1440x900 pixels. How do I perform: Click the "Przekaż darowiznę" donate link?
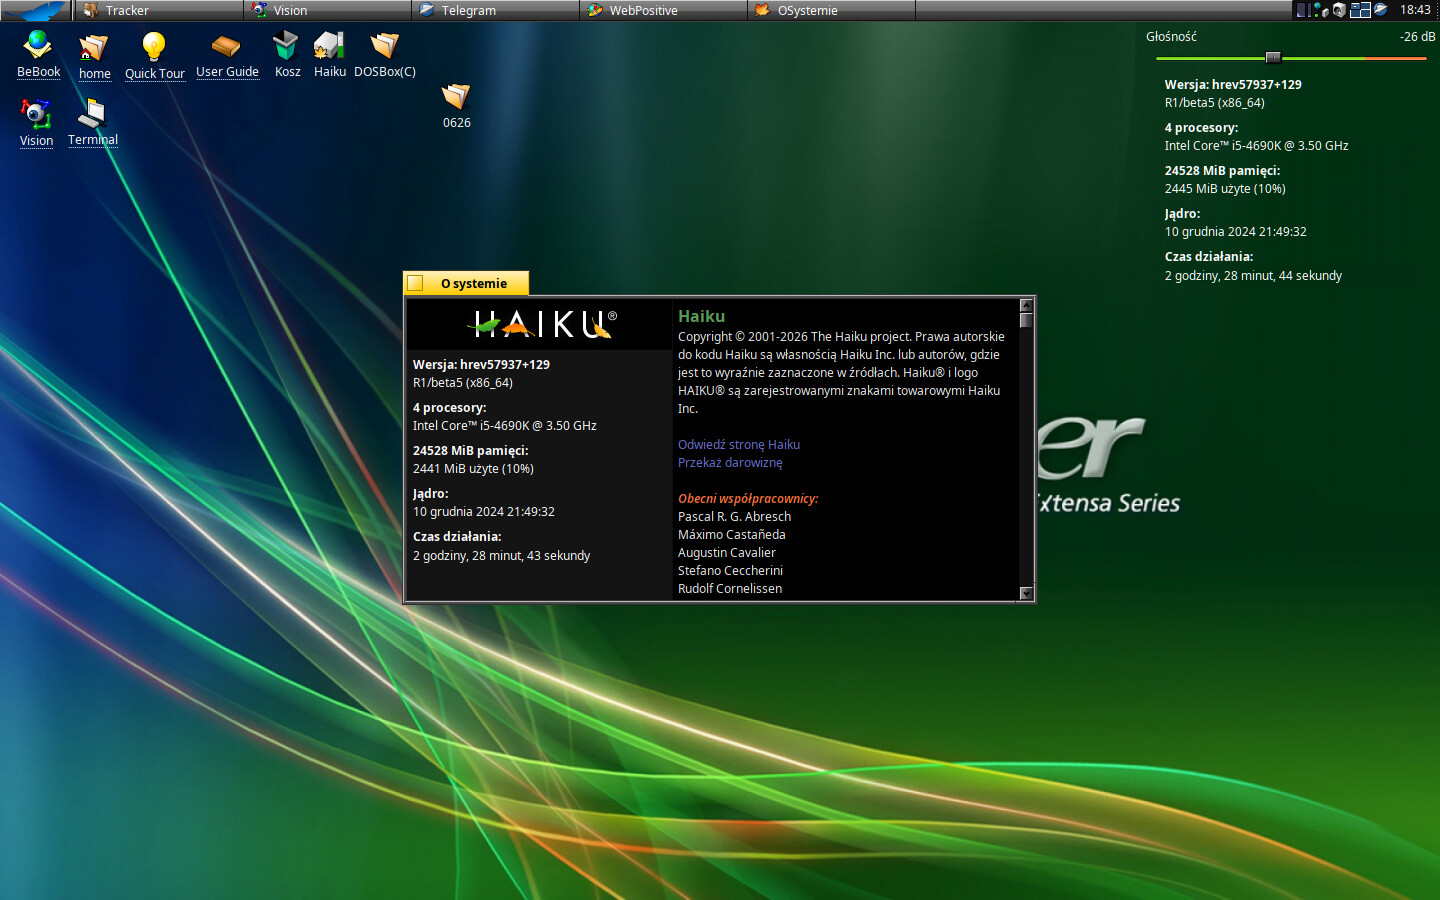[730, 463]
